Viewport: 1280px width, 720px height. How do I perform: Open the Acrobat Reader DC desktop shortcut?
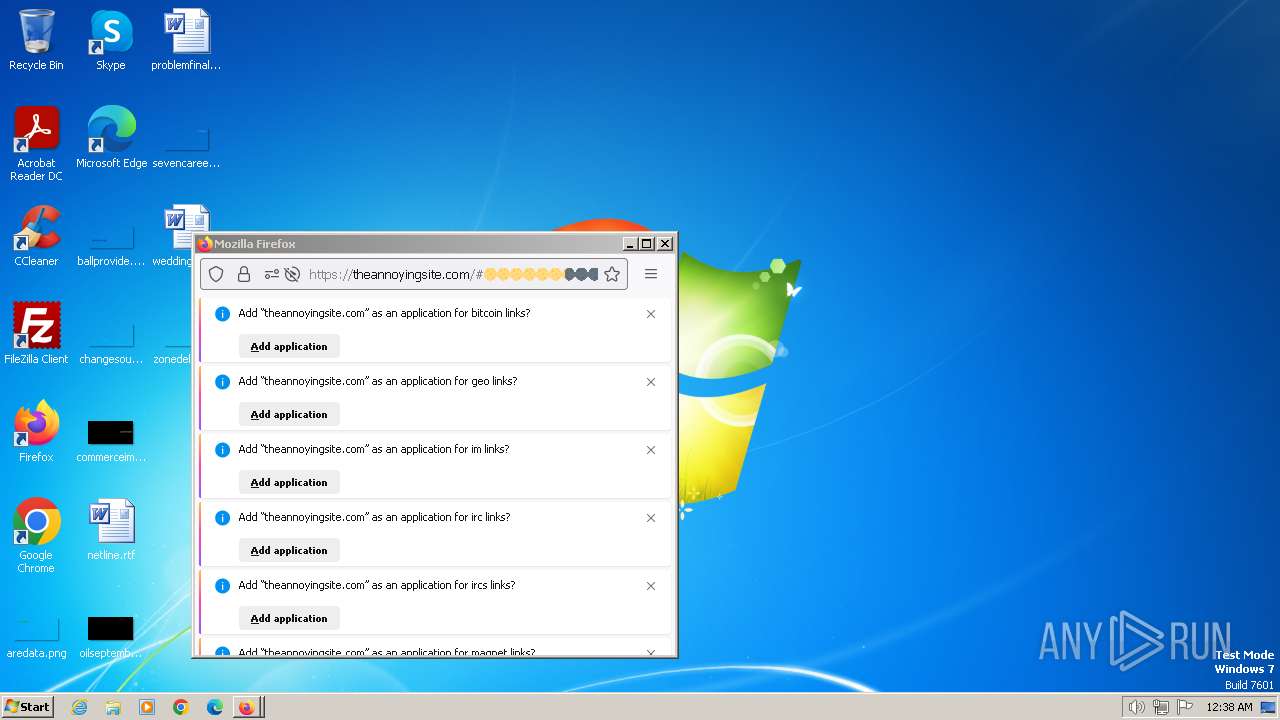[36, 144]
